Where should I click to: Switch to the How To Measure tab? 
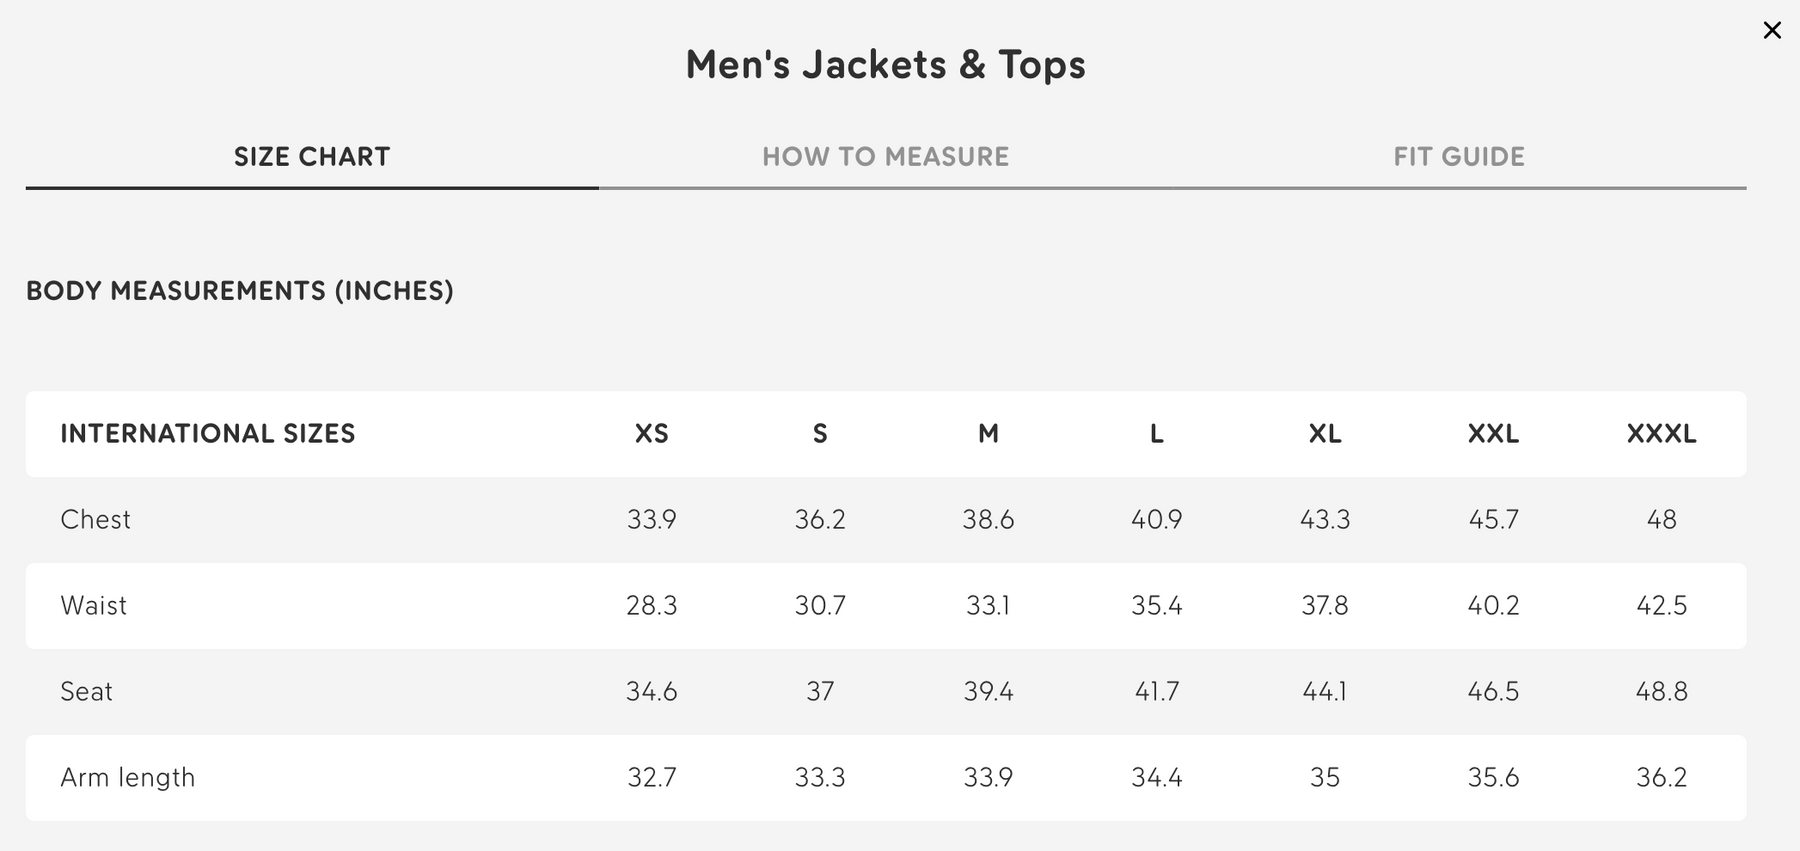coord(885,157)
